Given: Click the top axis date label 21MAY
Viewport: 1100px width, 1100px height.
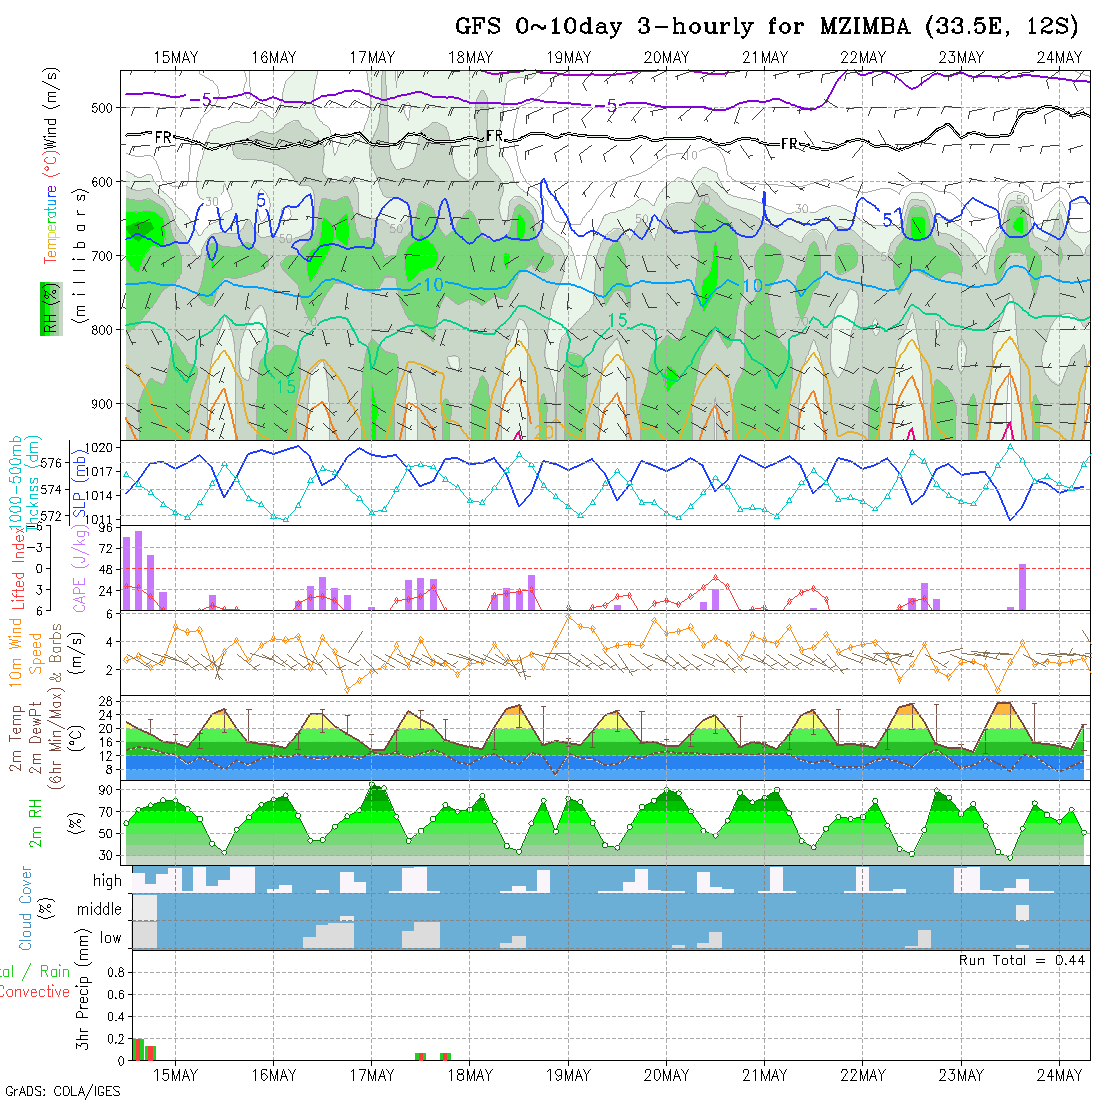Looking at the screenshot, I should (765, 58).
